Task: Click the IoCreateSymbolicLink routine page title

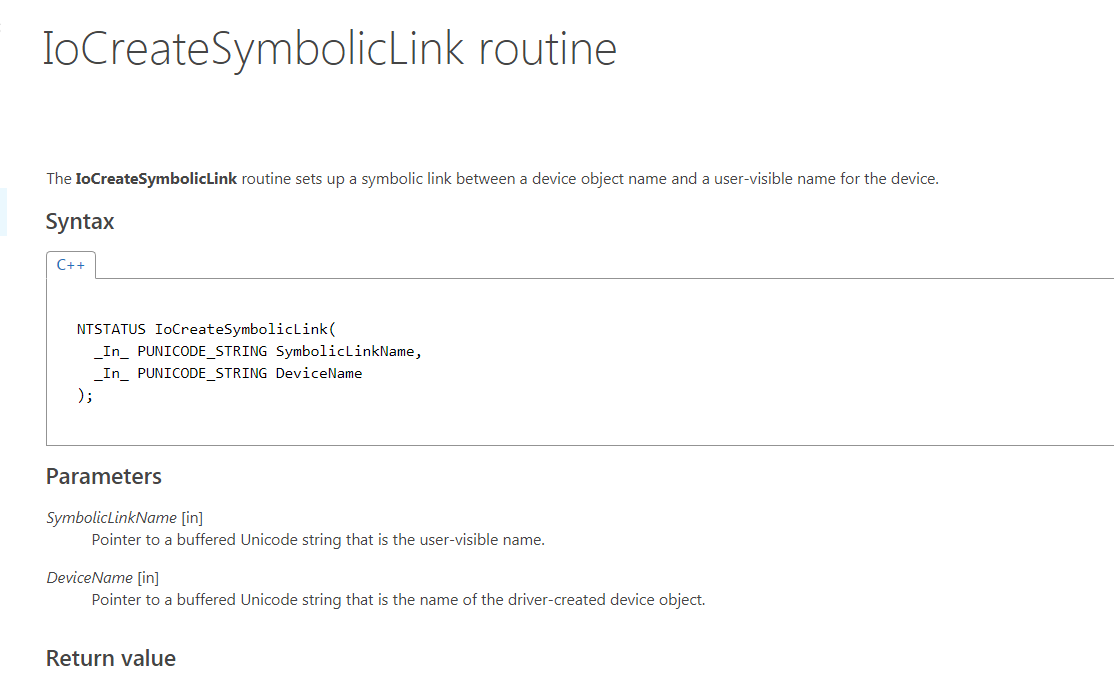Action: pyautogui.click(x=329, y=49)
